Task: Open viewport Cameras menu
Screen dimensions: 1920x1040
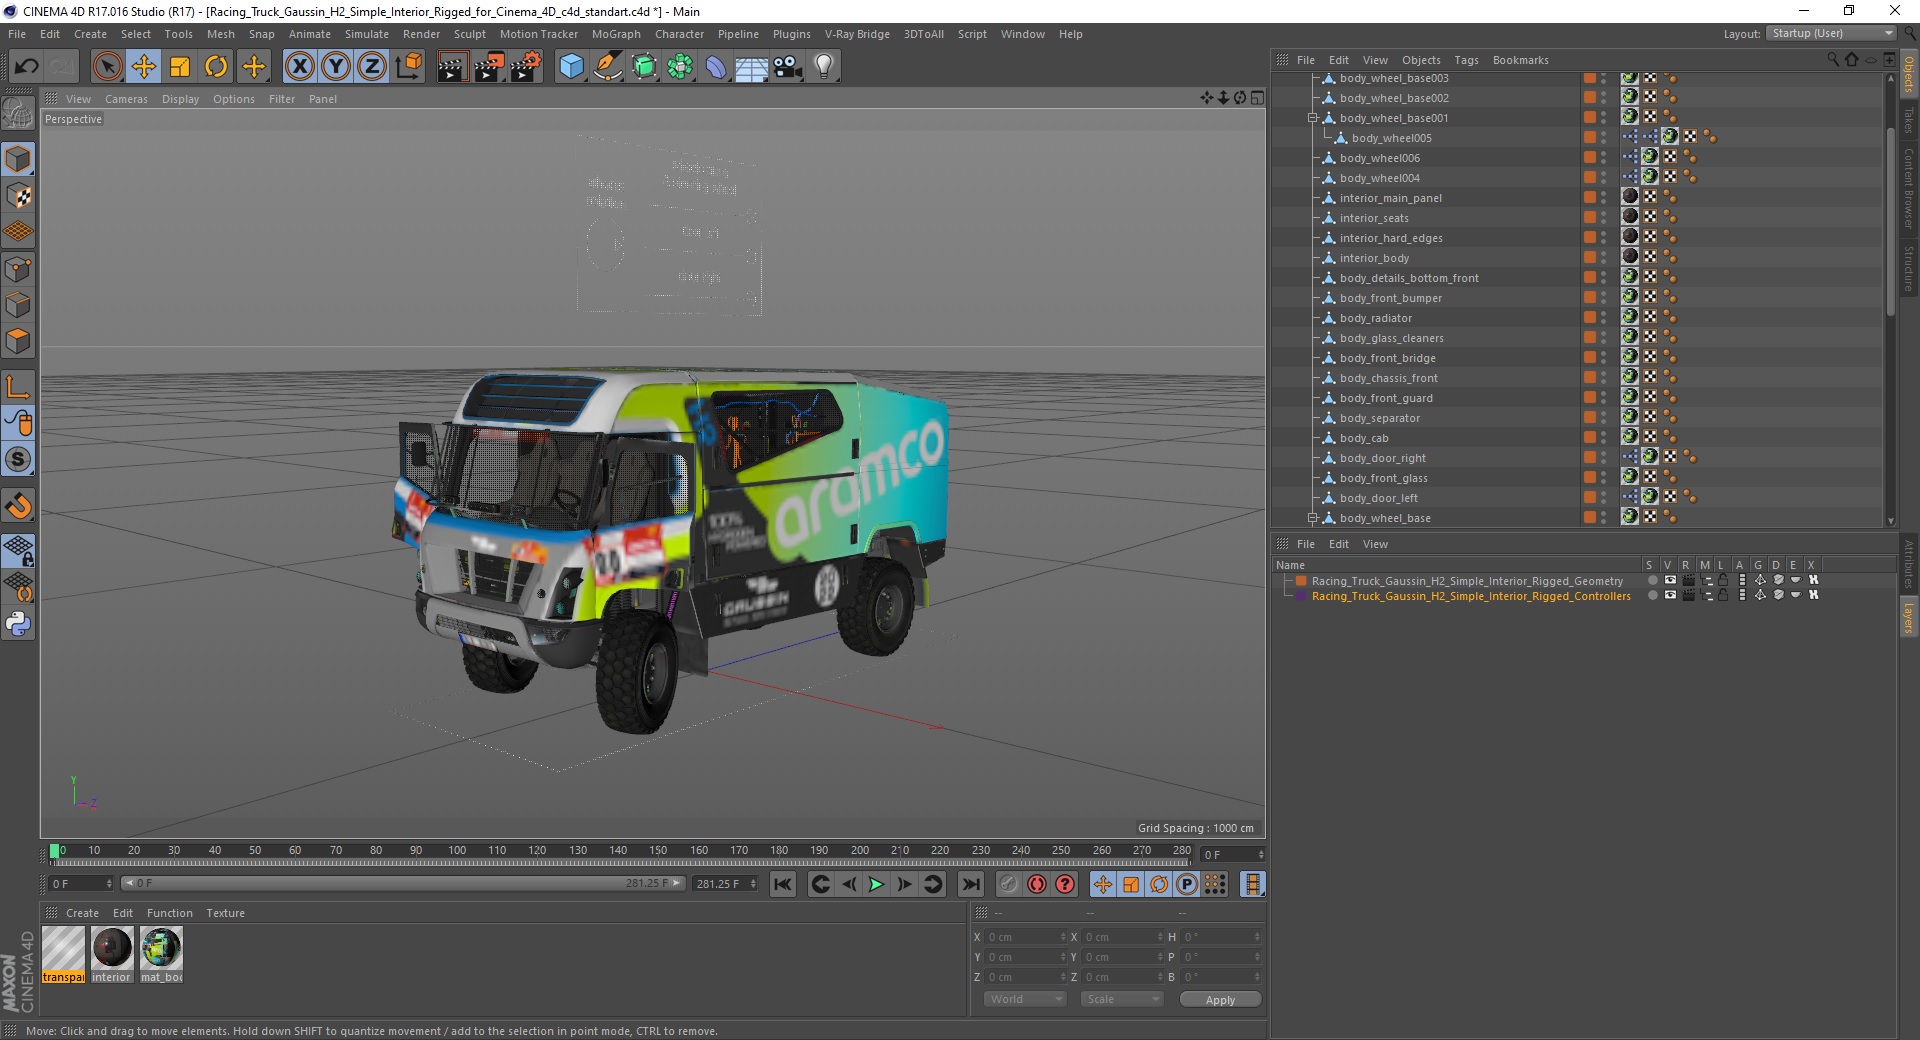Action: [x=126, y=99]
